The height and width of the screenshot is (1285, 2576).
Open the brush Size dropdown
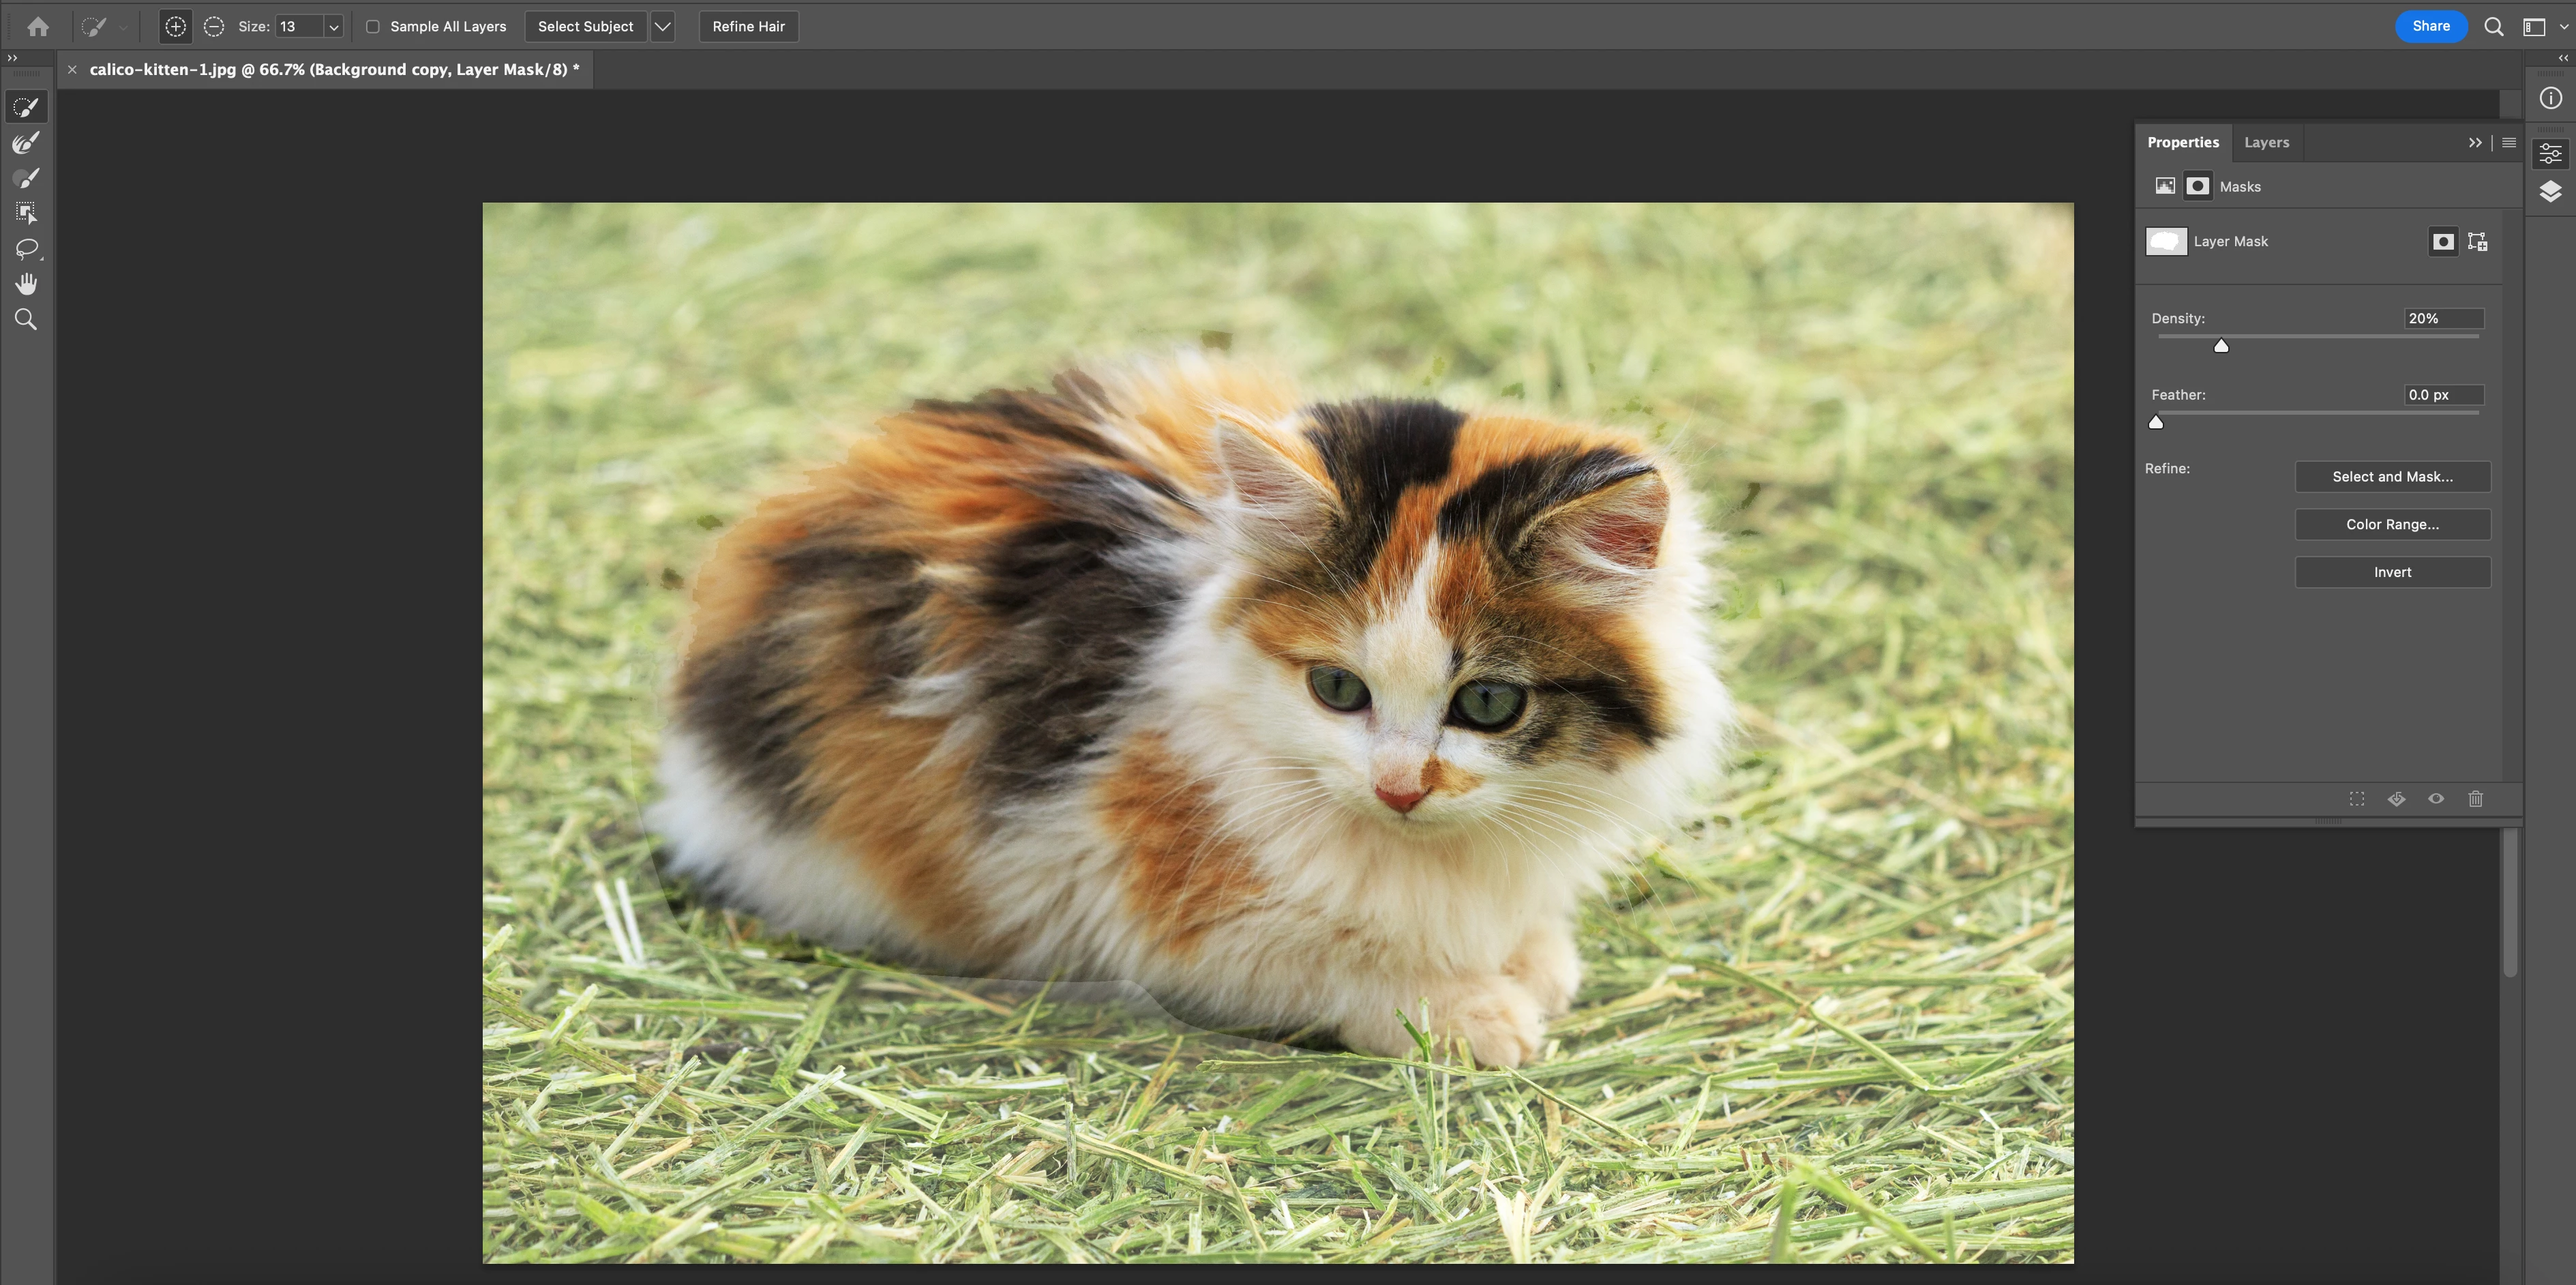coord(334,27)
